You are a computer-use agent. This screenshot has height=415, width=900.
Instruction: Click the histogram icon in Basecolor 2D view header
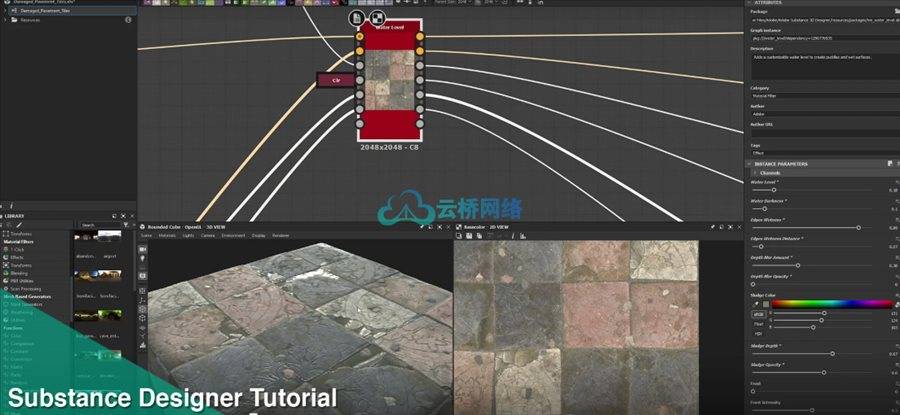pos(523,235)
